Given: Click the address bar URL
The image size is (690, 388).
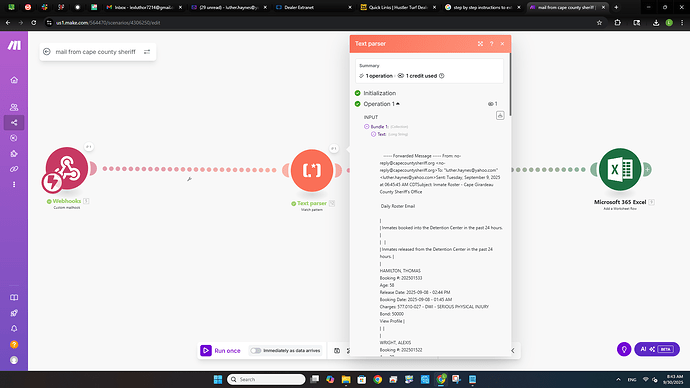Looking at the screenshot, I should (108, 23).
